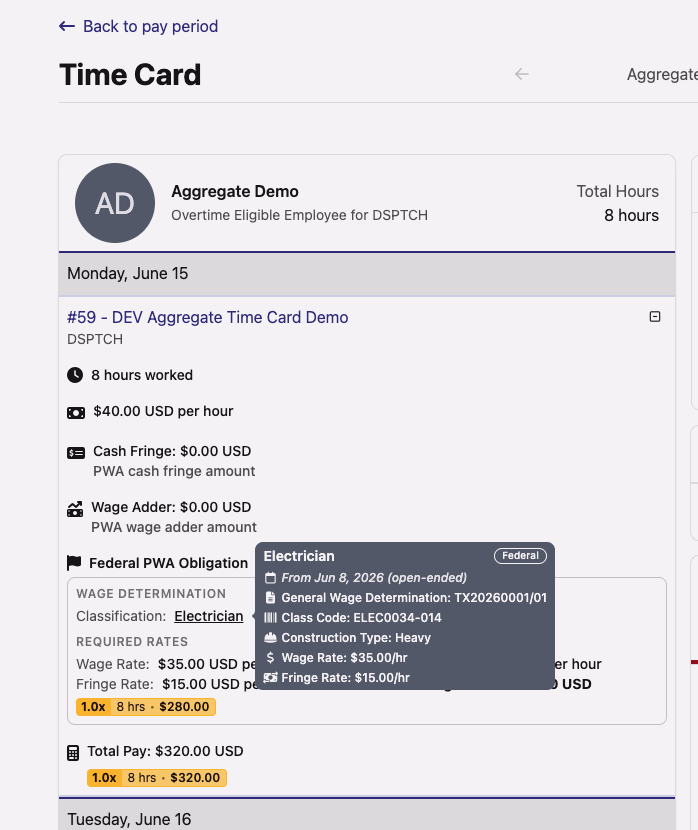Click the Total Hours 8 hours value
The image size is (698, 830).
tap(631, 215)
